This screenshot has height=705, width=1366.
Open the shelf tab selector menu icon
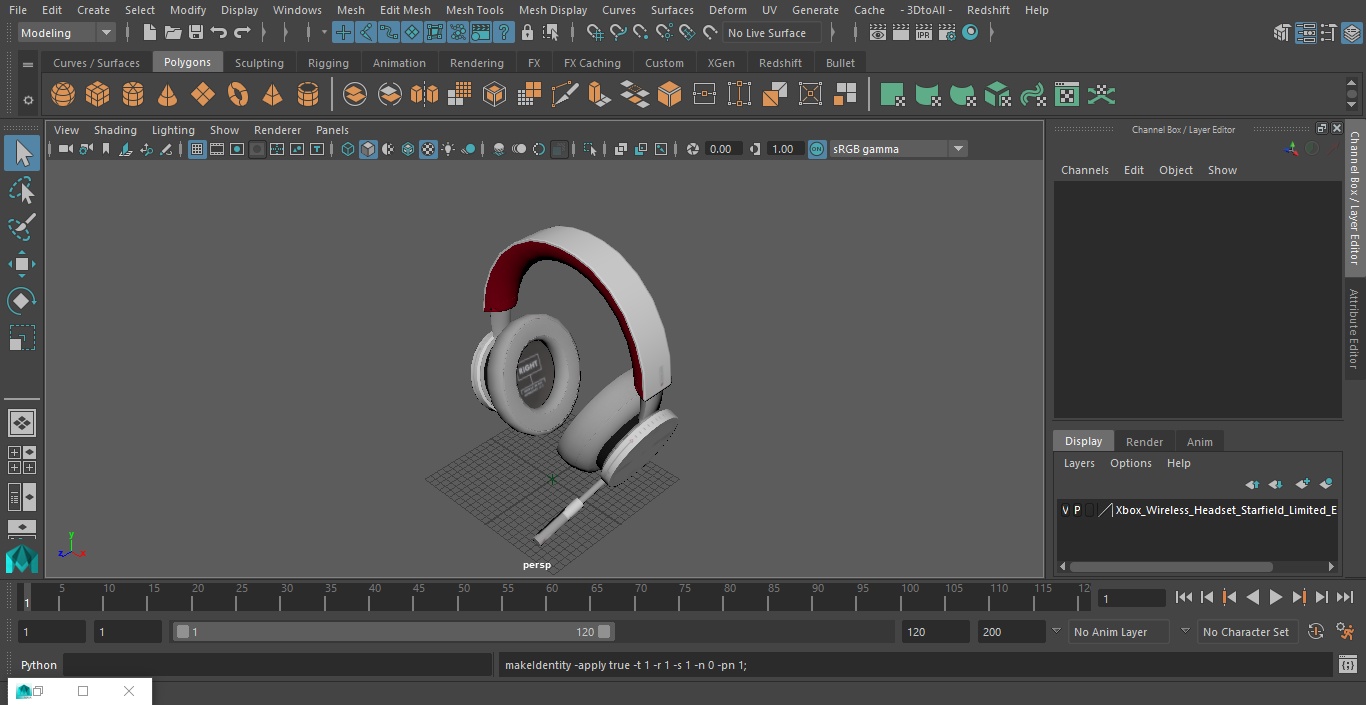click(28, 64)
